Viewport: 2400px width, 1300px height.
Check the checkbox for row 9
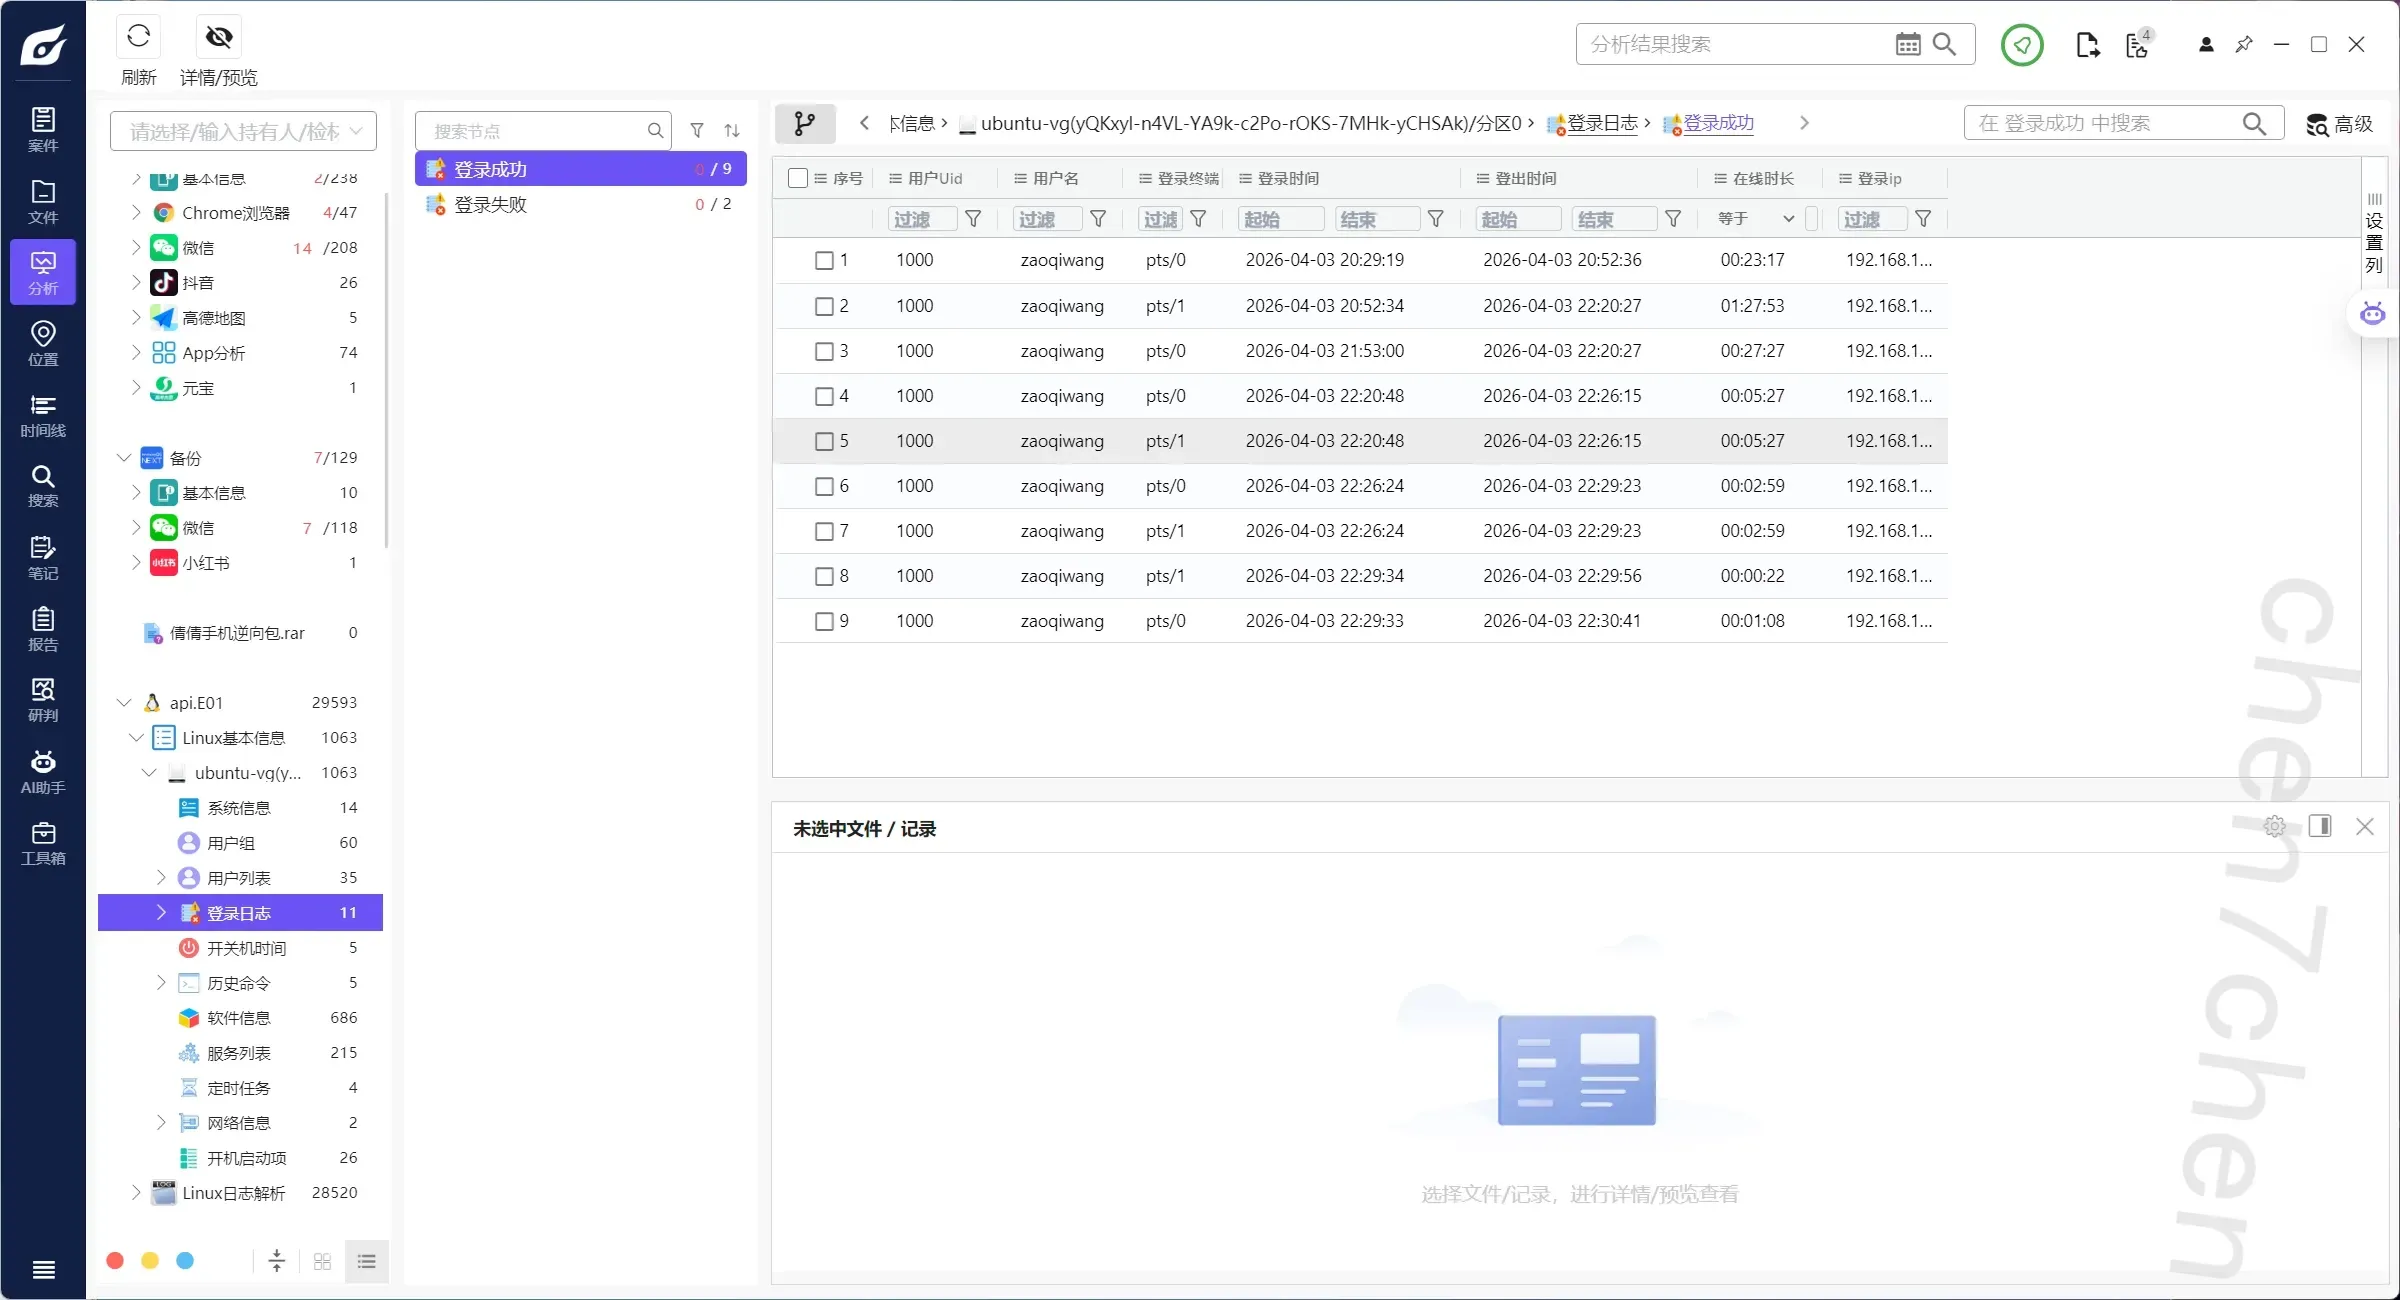click(824, 621)
